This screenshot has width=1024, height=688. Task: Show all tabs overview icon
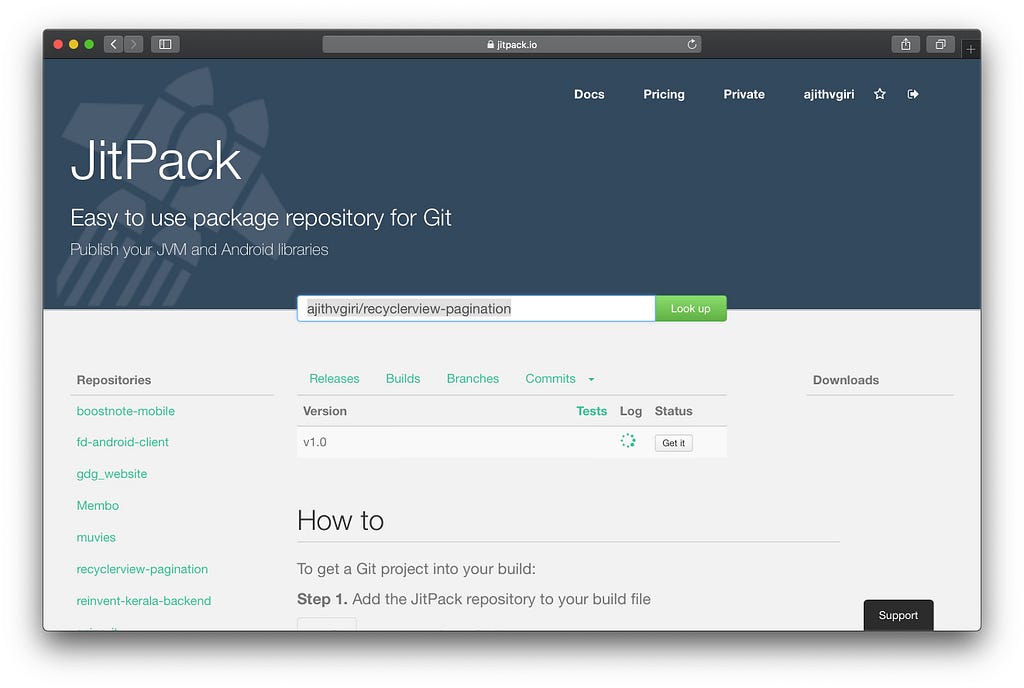tap(940, 44)
